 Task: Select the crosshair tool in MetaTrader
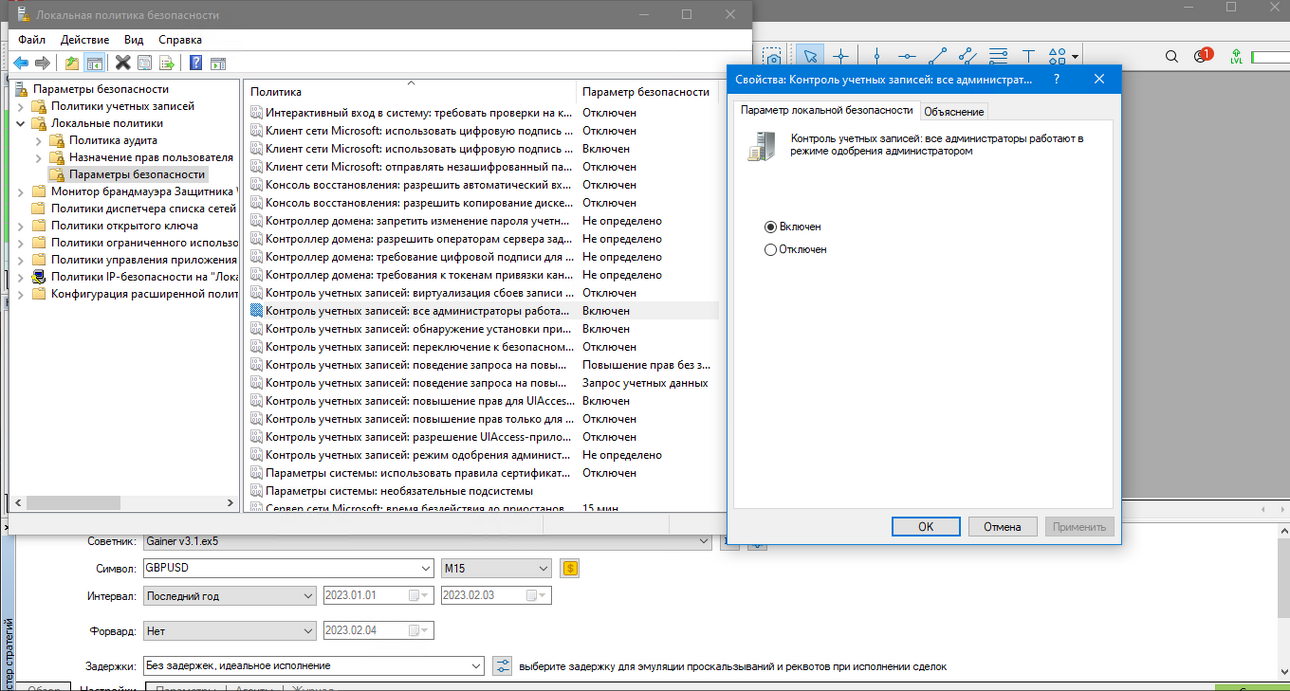pyautogui.click(x=841, y=57)
